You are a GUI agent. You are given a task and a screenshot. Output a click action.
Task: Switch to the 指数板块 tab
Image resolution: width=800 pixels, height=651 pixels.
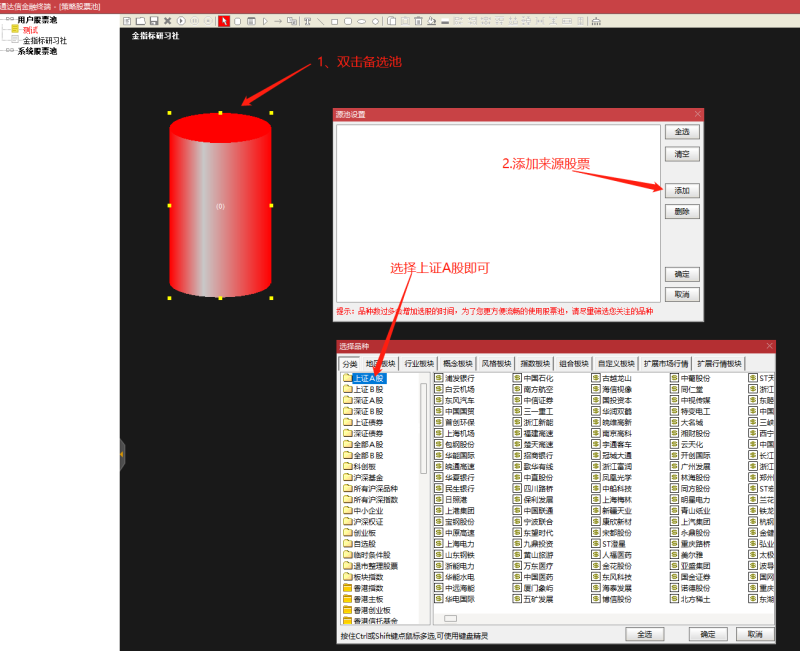pyautogui.click(x=535, y=364)
